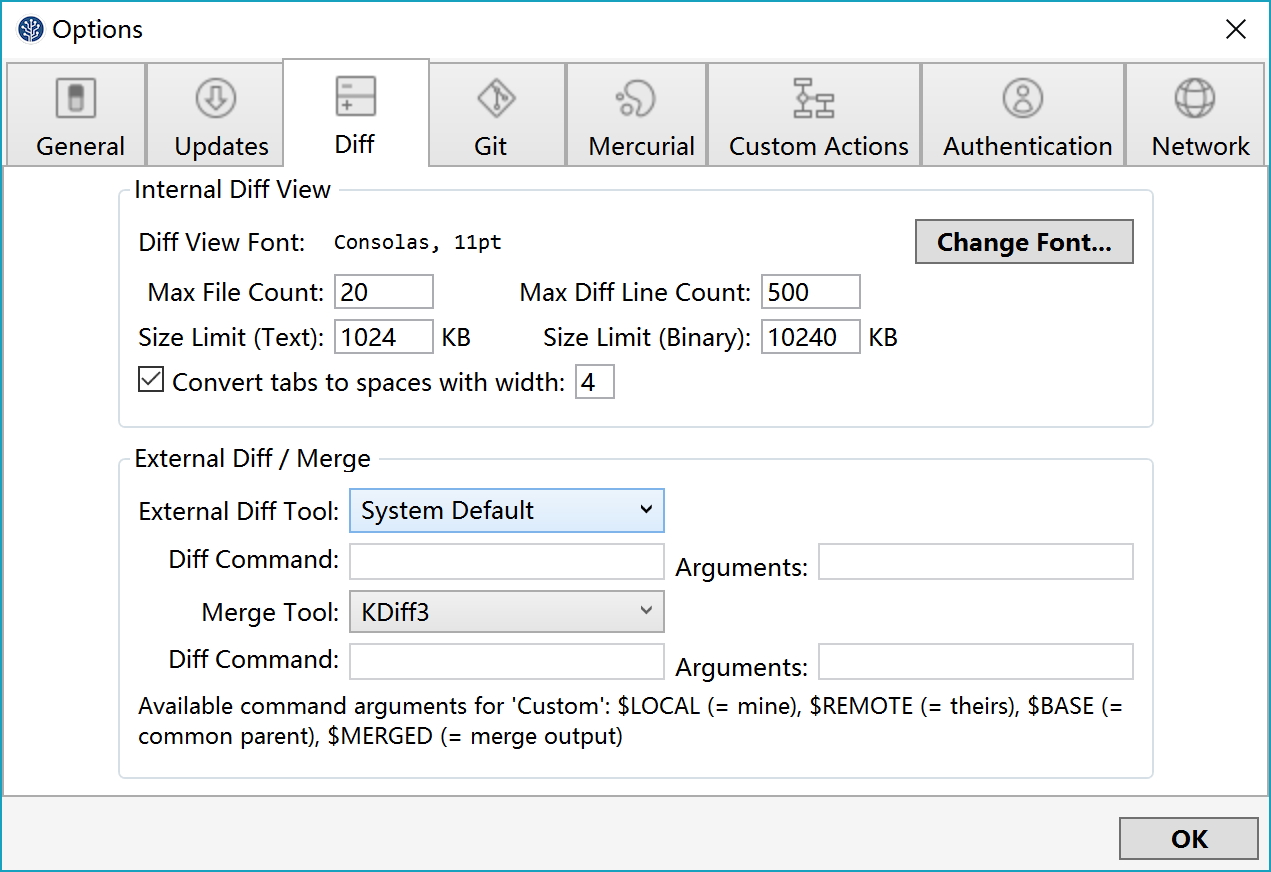Confirm settings with the OK button

1188,839
